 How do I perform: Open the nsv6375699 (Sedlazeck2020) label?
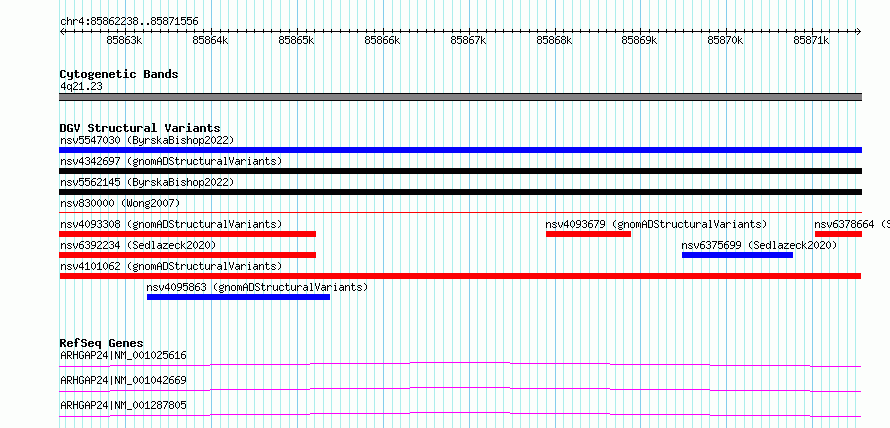(x=759, y=245)
